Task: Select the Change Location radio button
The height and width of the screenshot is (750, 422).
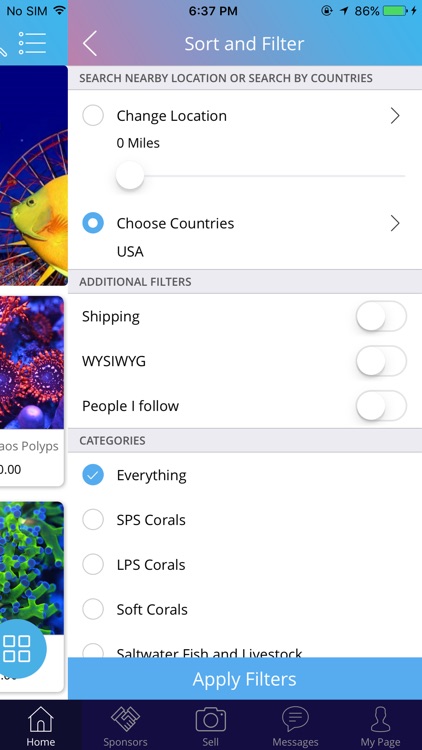Action: pos(93,116)
